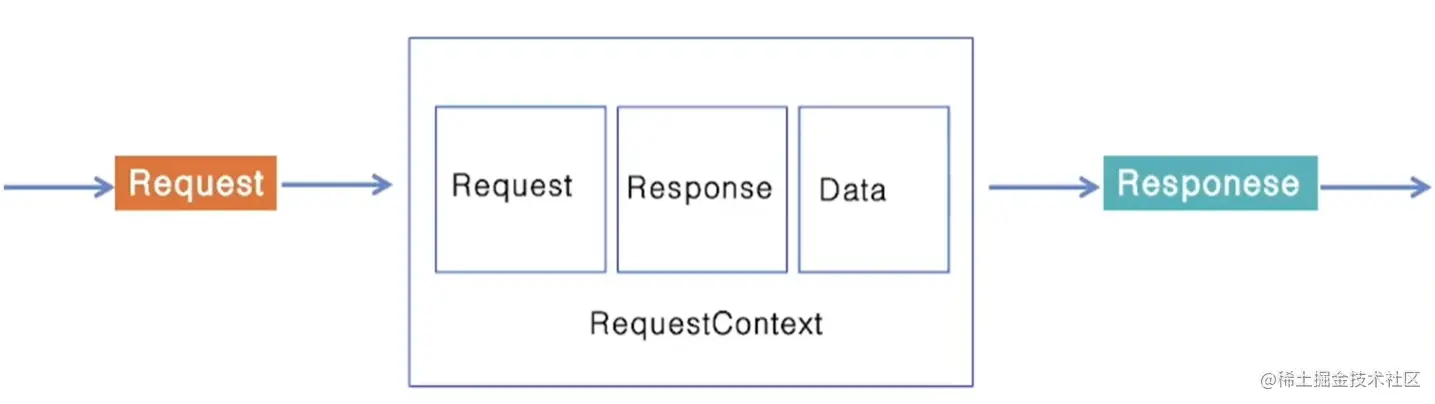Click arrow line leaving the teal Responese block
The height and width of the screenshot is (404, 1435).
point(1365,185)
